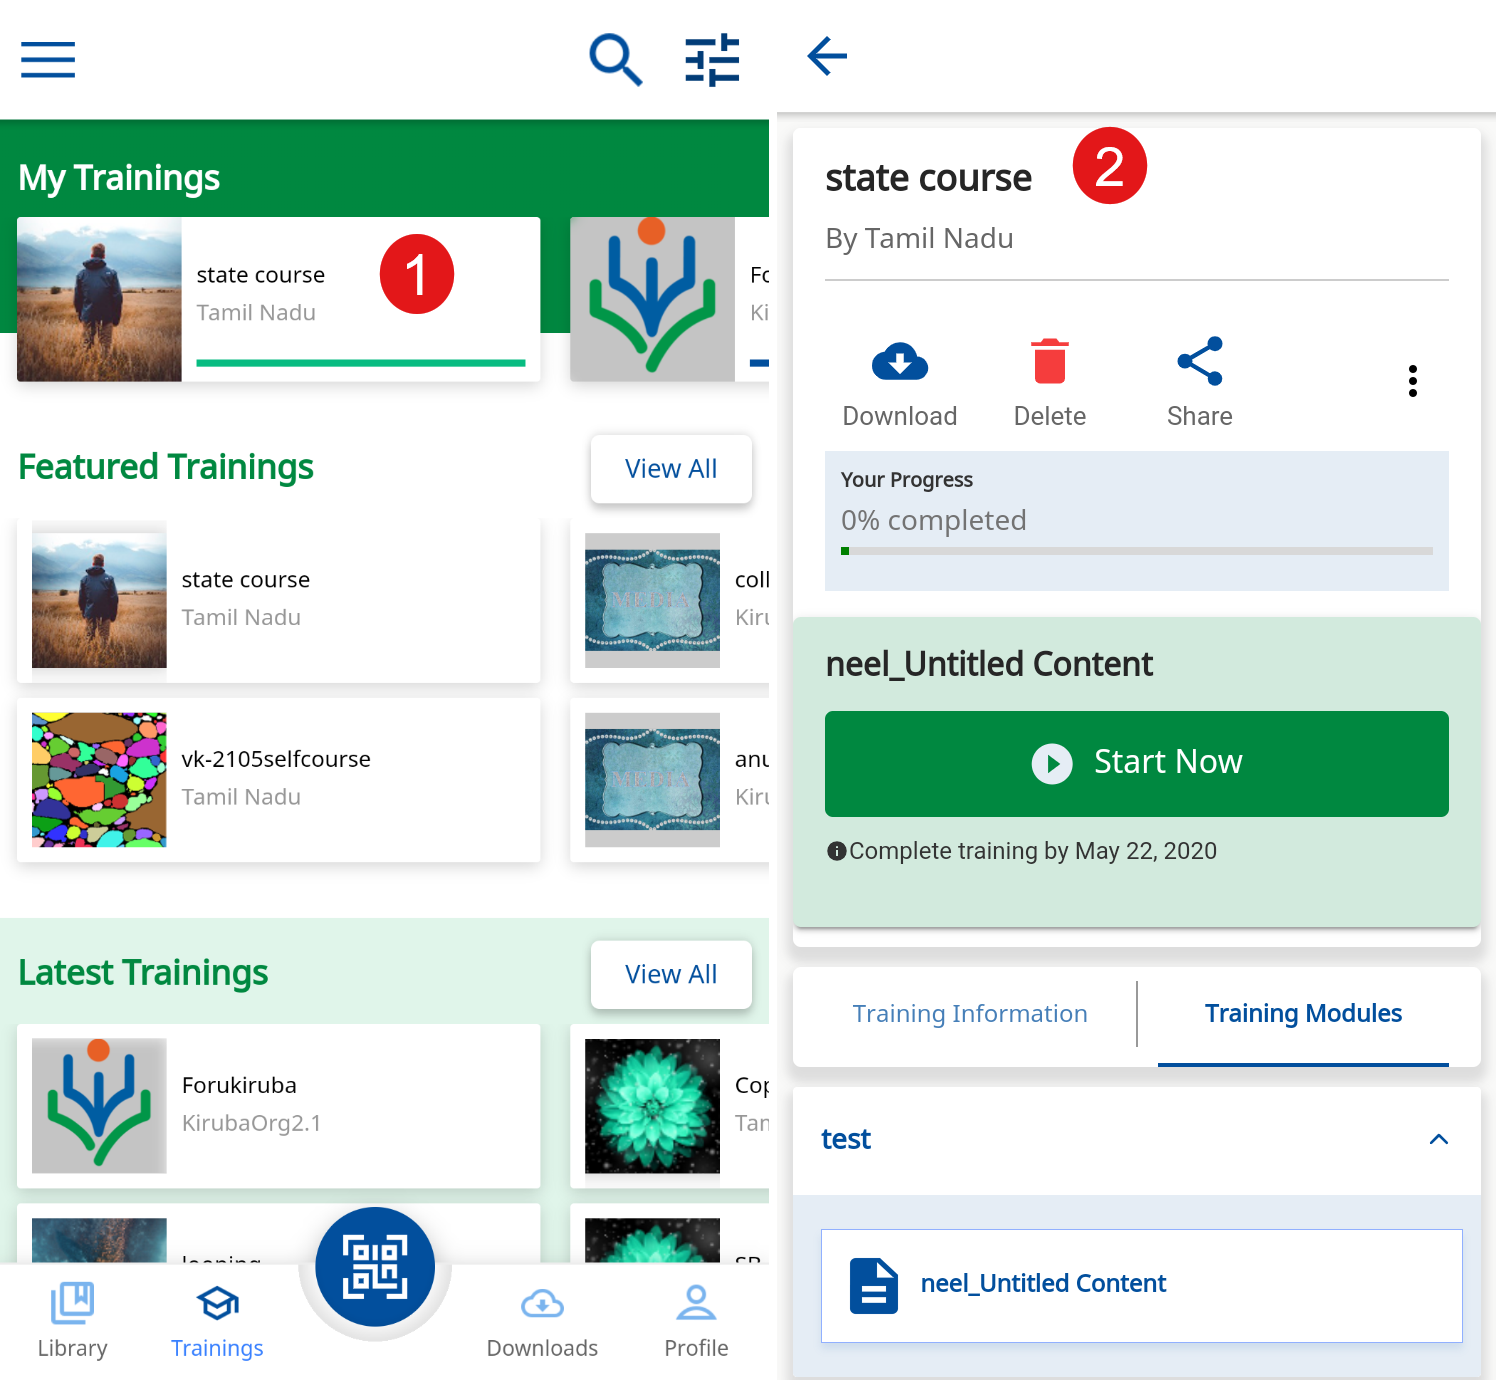Viewport: 1496px width, 1380px height.
Task: Open vk-2105selfcourse training card
Action: tap(278, 780)
